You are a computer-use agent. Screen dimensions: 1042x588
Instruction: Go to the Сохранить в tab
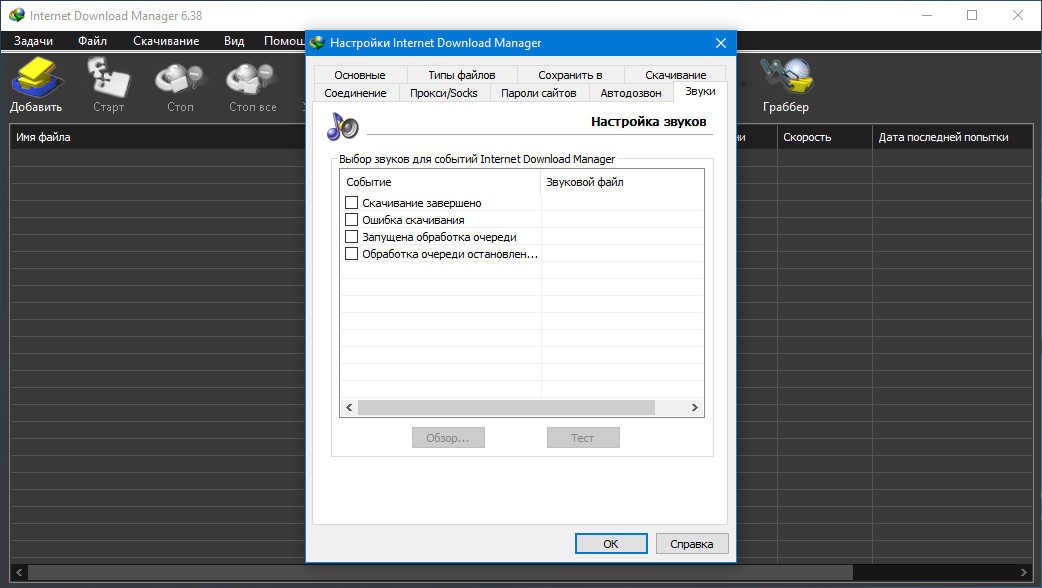[x=570, y=74]
